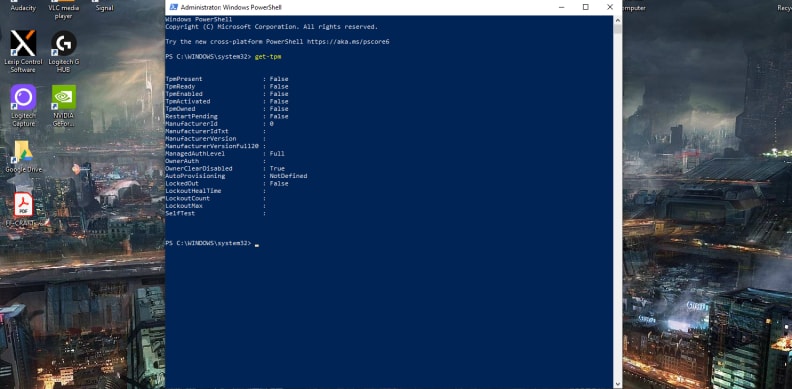Click the LockoutMax output line
The image size is (792, 389).
pos(216,206)
